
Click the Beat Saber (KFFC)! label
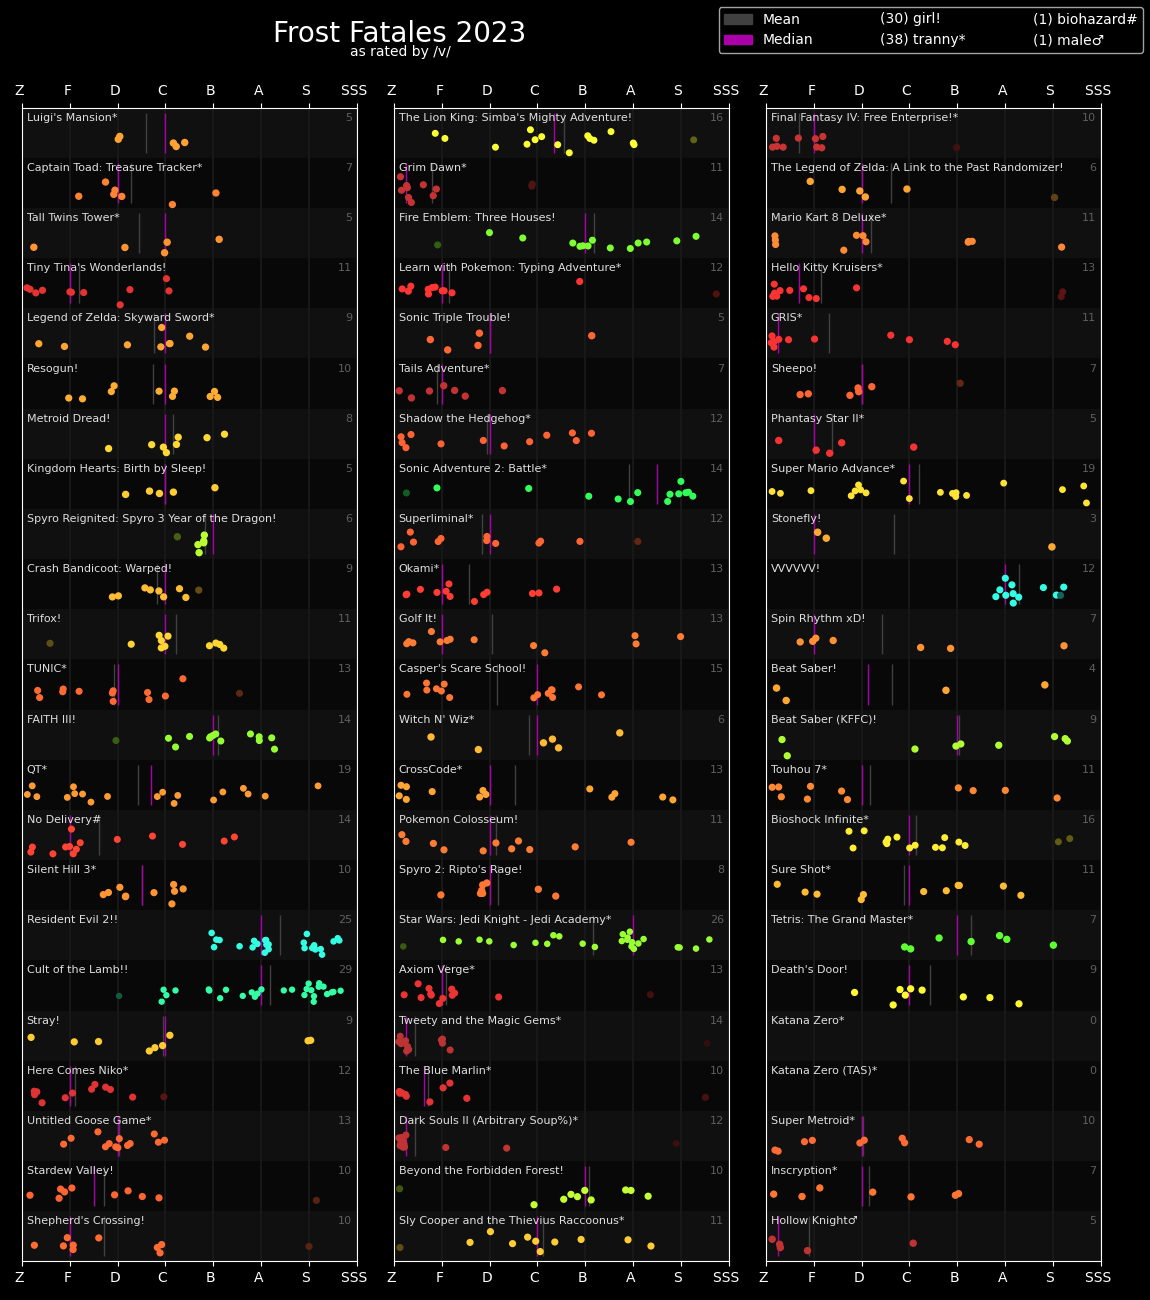point(824,719)
